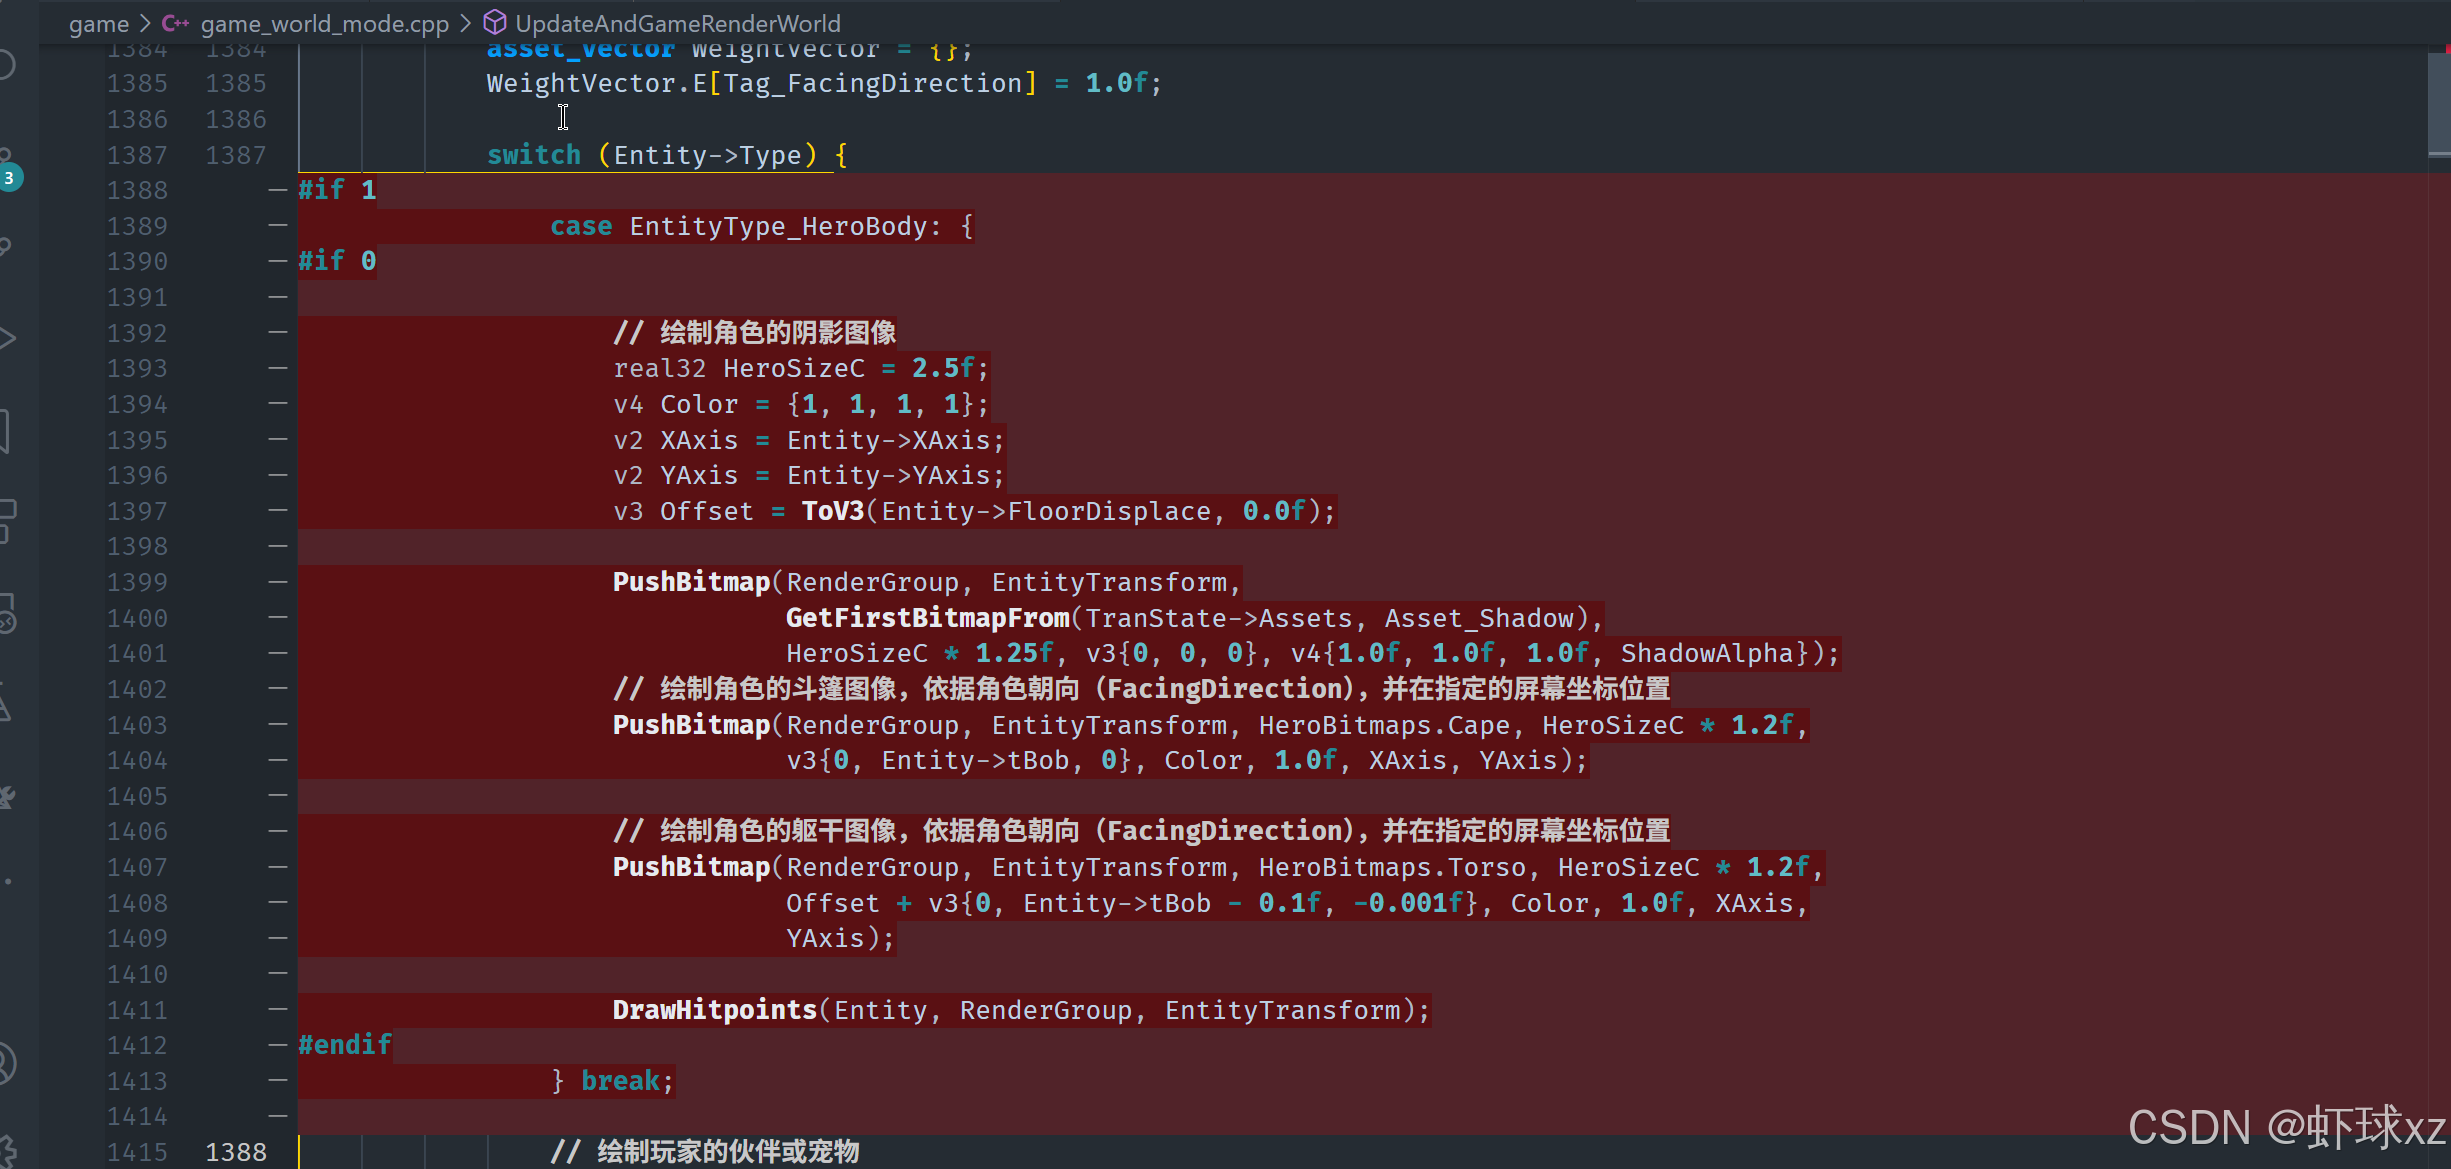Open game_world_mode.cpp breadcrumb dropdown
Screen dimensions: 2451x1169
click(324, 23)
